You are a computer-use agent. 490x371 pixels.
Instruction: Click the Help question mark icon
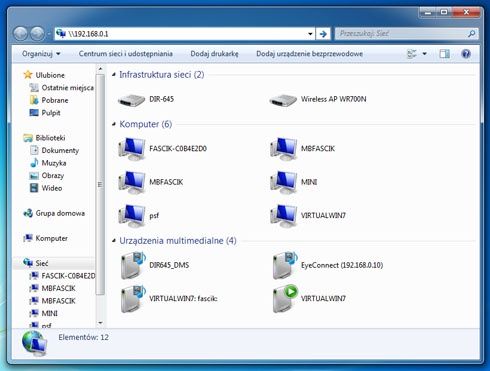pyautogui.click(x=466, y=54)
